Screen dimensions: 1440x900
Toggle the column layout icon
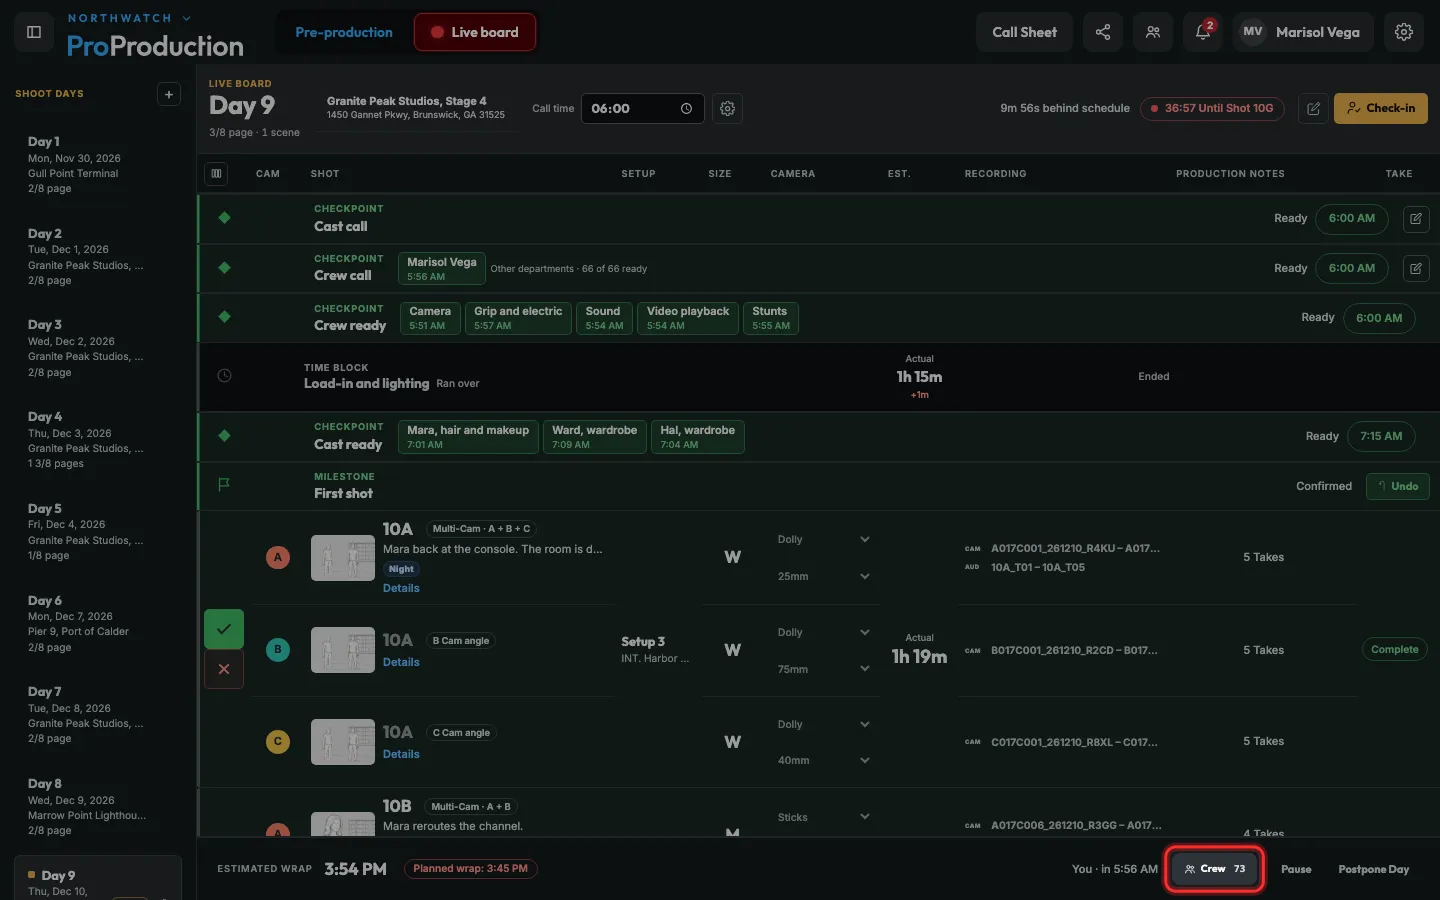[216, 174]
